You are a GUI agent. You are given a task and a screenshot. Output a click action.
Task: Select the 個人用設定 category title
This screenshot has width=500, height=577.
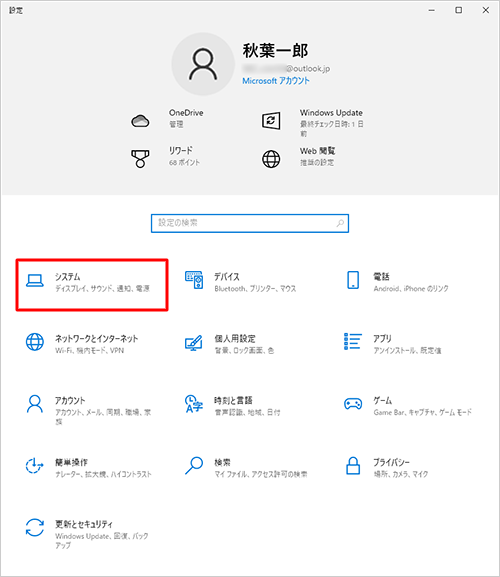coord(235,338)
